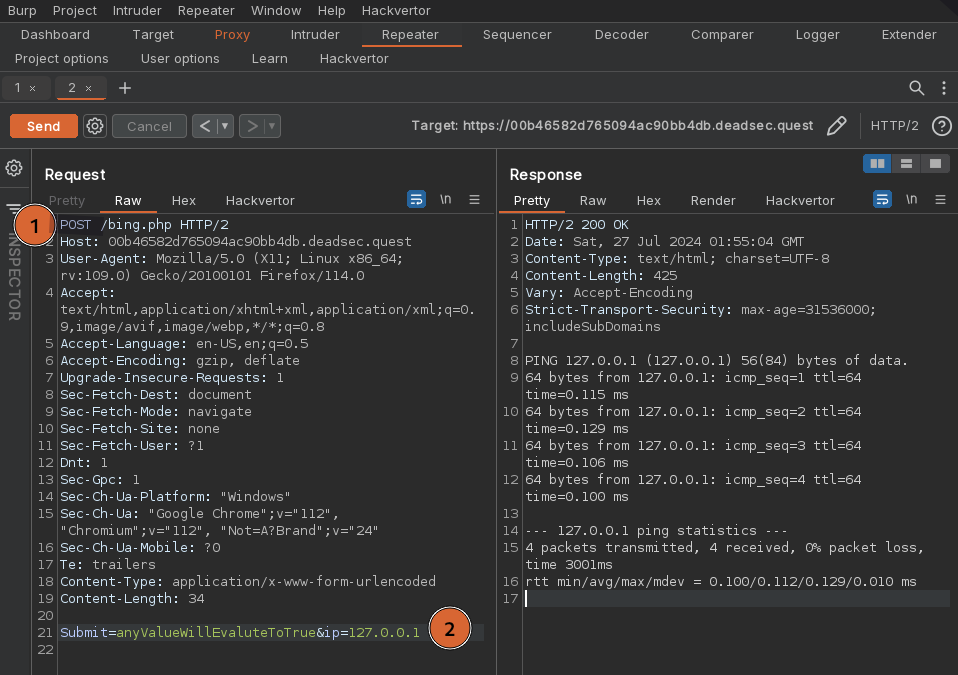Toggle non-printable characters in request pane
Viewport: 958px width, 675px height.
445,199
